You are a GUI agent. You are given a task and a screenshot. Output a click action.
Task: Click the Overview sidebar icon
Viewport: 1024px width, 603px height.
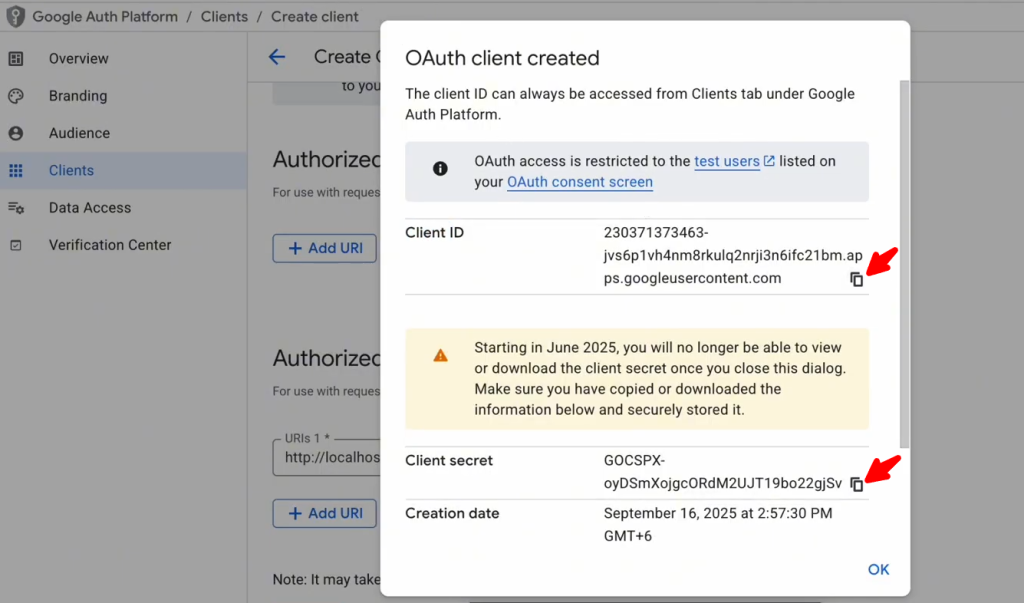16,59
